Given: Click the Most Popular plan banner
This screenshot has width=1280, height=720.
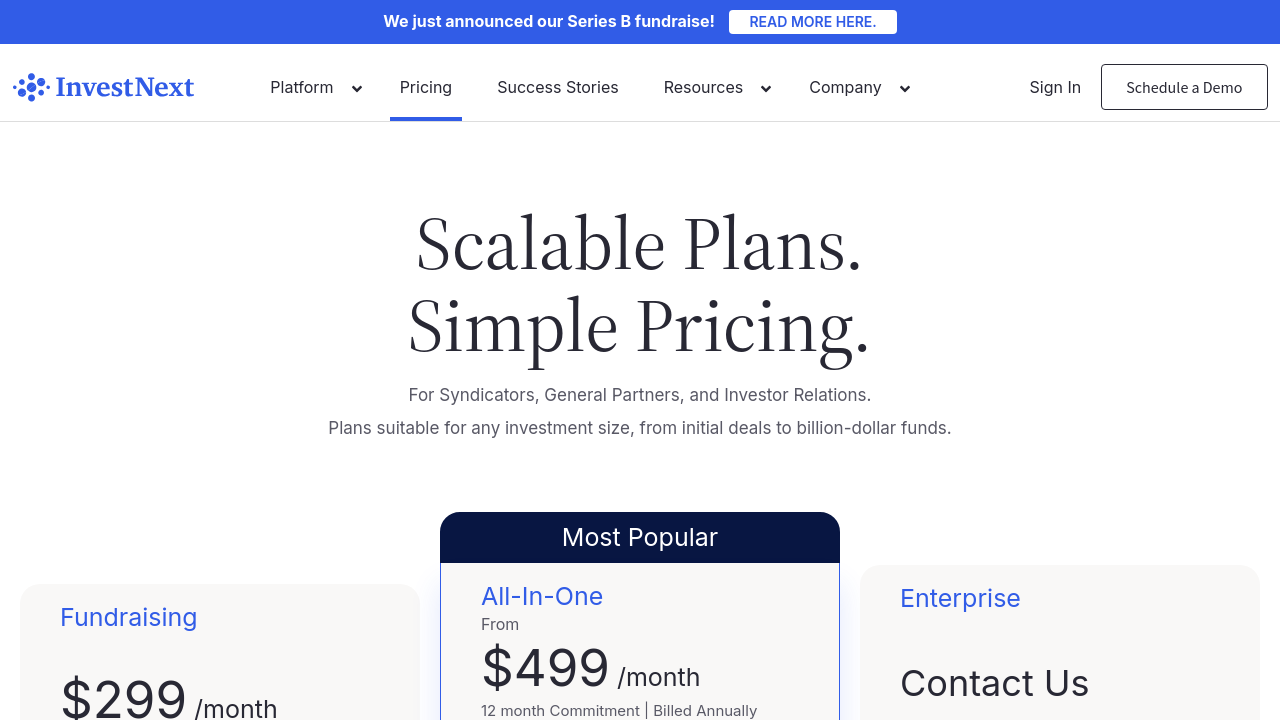Looking at the screenshot, I should pyautogui.click(x=640, y=538).
